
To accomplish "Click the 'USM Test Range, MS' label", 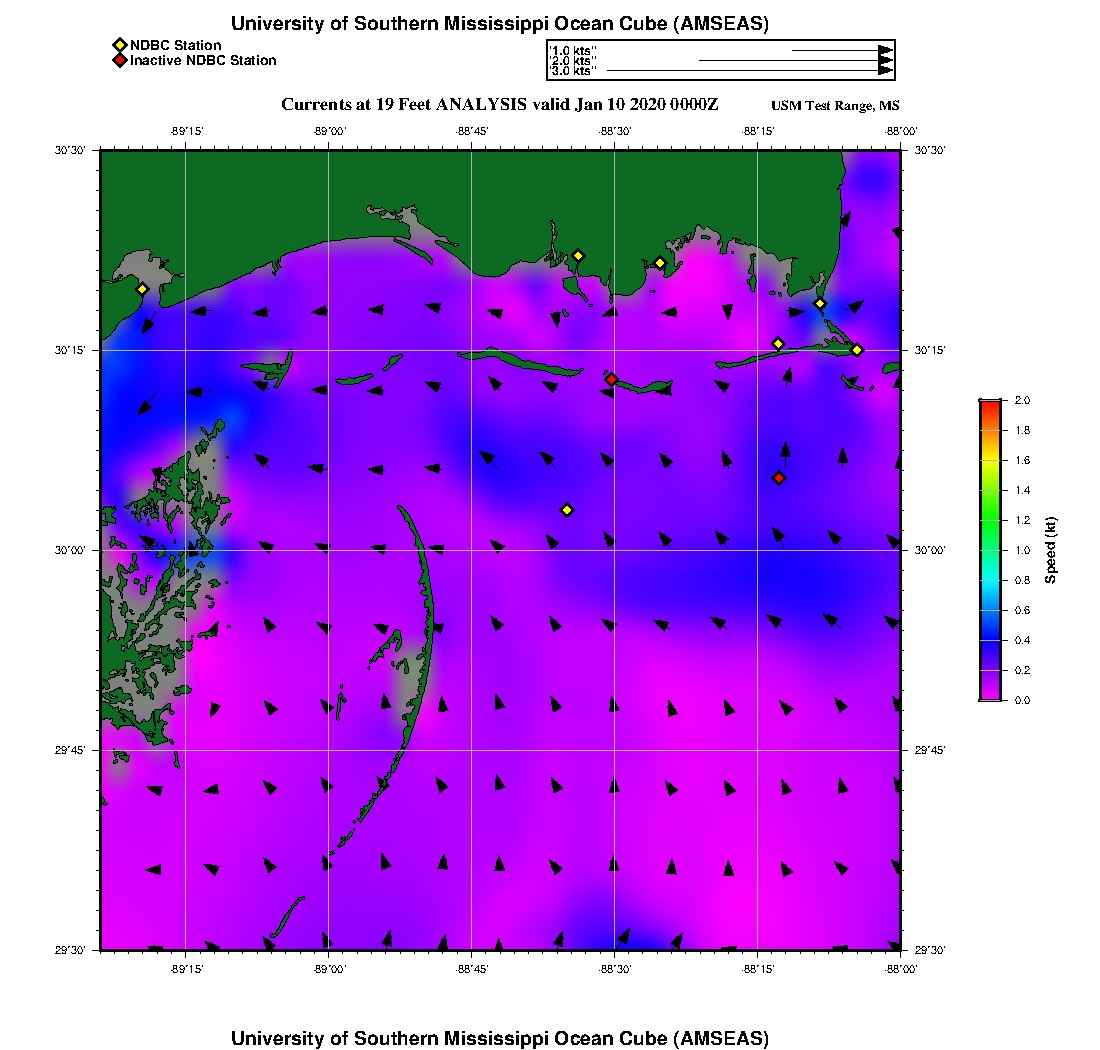I will pos(835,106).
